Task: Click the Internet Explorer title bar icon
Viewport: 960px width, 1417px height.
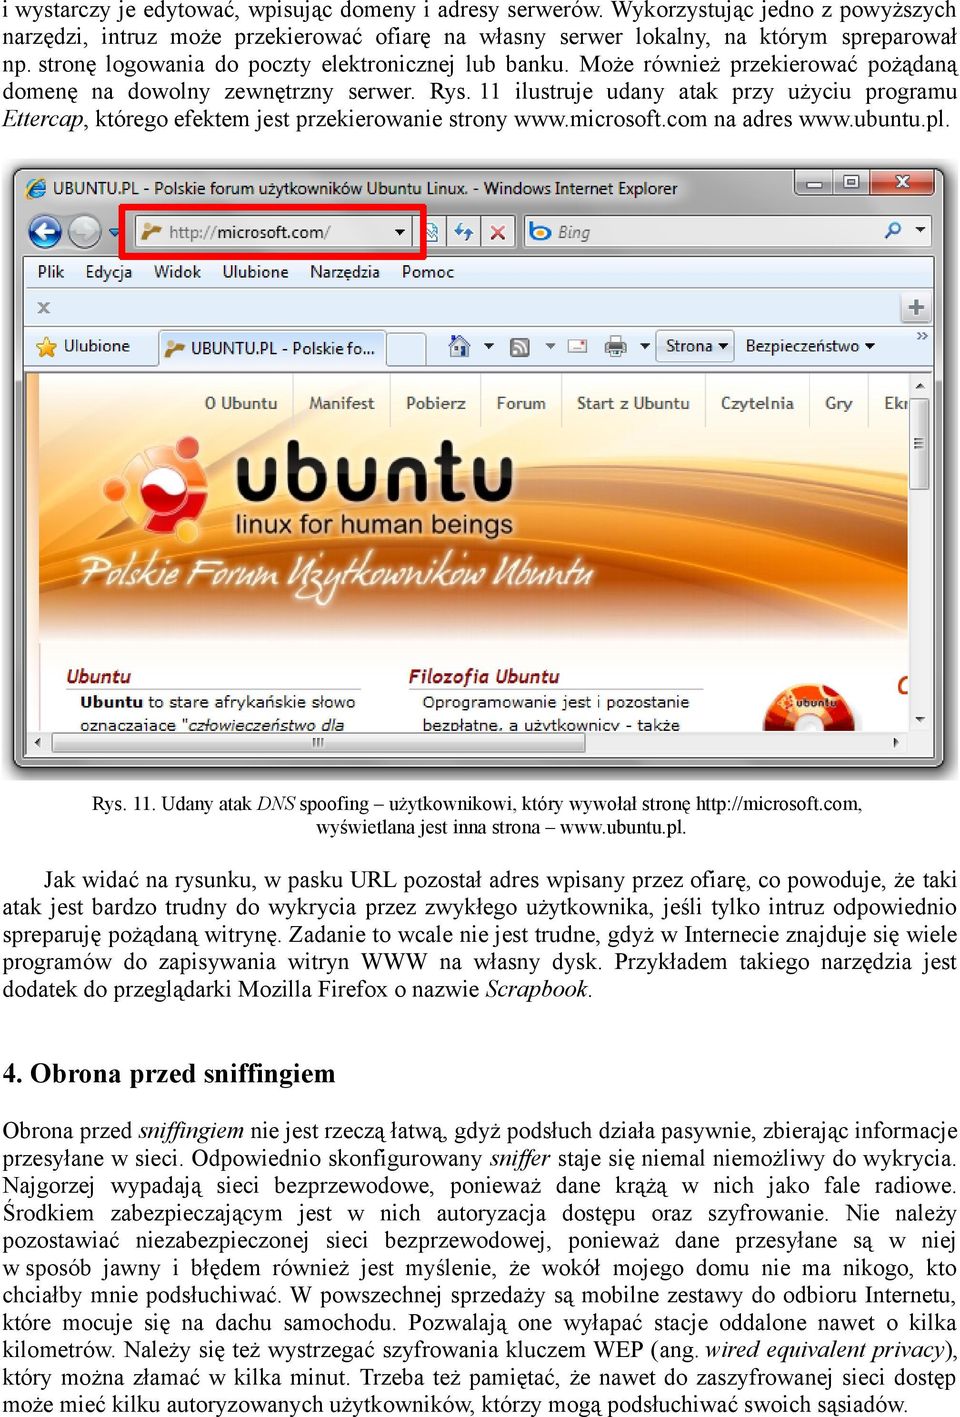Action: (36, 188)
